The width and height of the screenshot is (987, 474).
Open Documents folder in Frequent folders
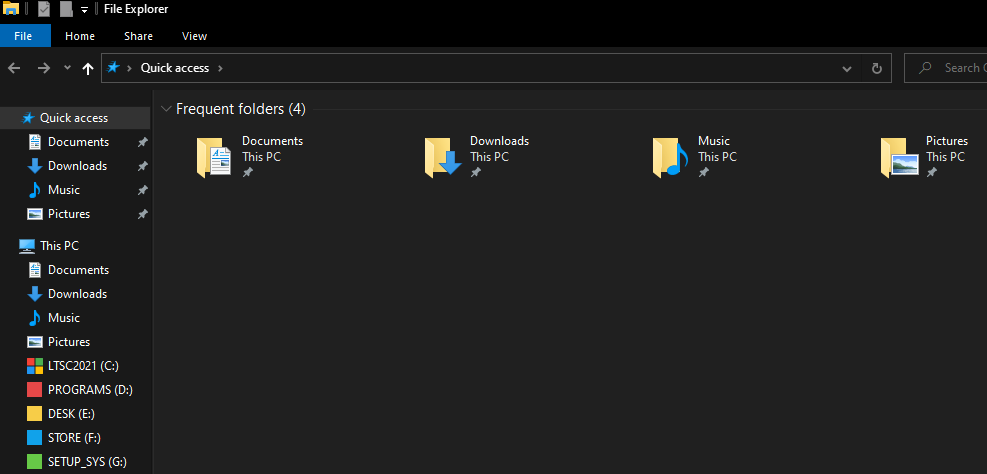214,157
